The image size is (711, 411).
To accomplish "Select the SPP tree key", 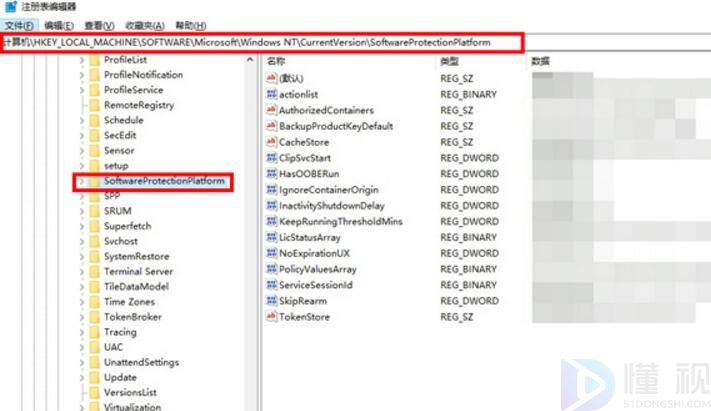I will click(x=112, y=196).
